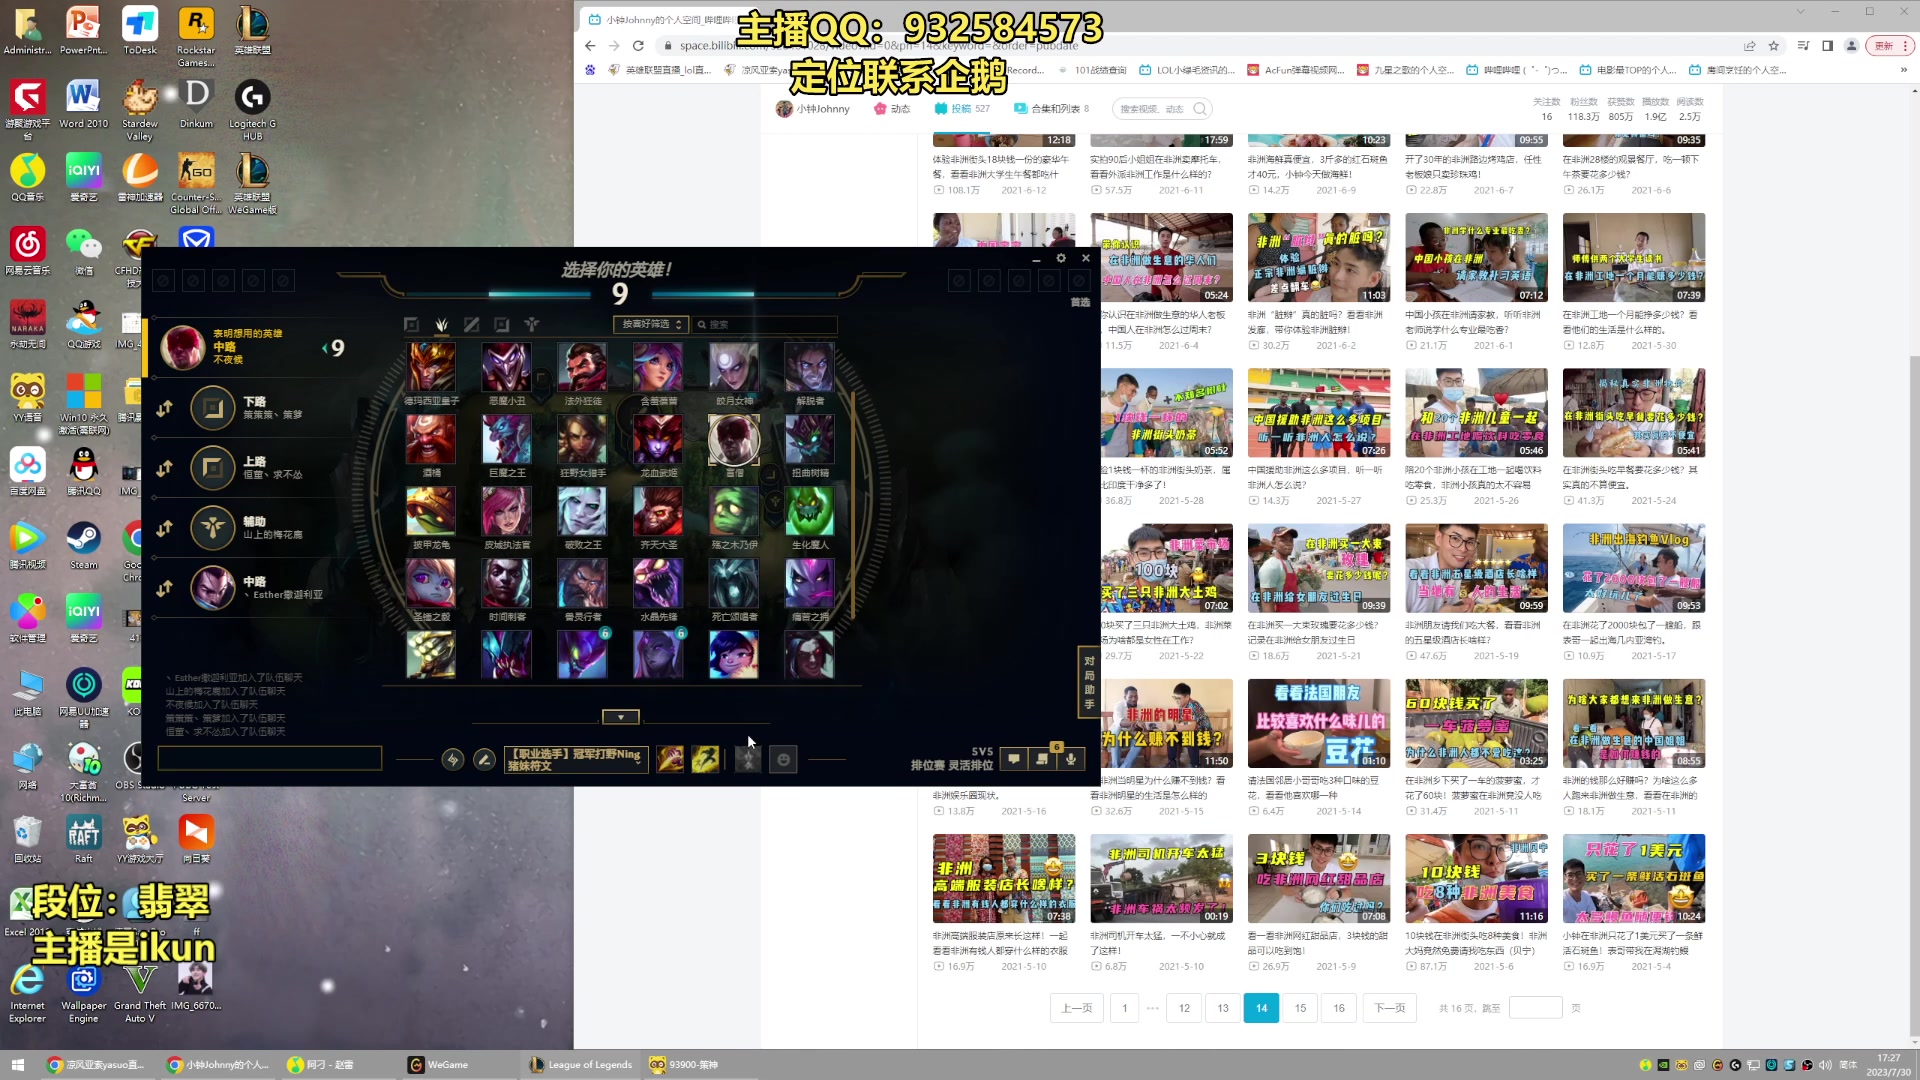Focus page jump number input
Viewport: 1920px width, 1080px height.
[1536, 1008]
